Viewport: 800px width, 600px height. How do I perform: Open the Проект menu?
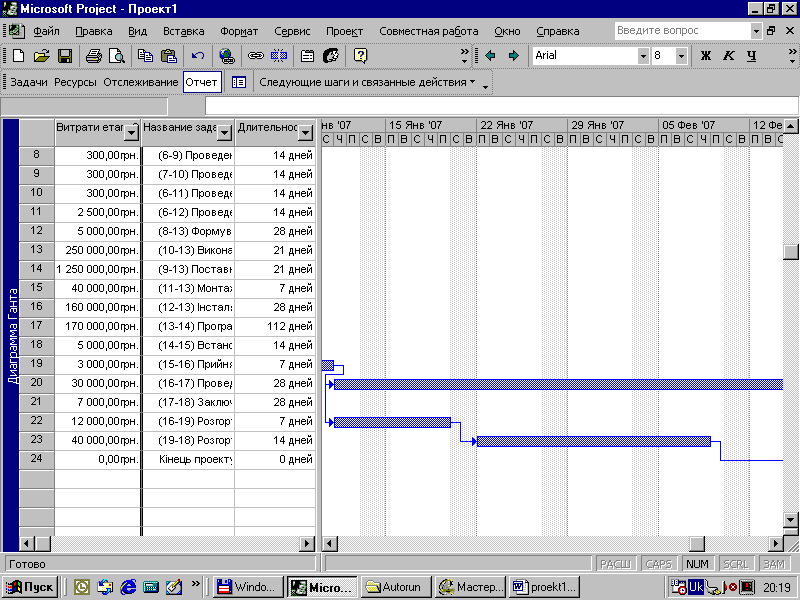coord(344,31)
